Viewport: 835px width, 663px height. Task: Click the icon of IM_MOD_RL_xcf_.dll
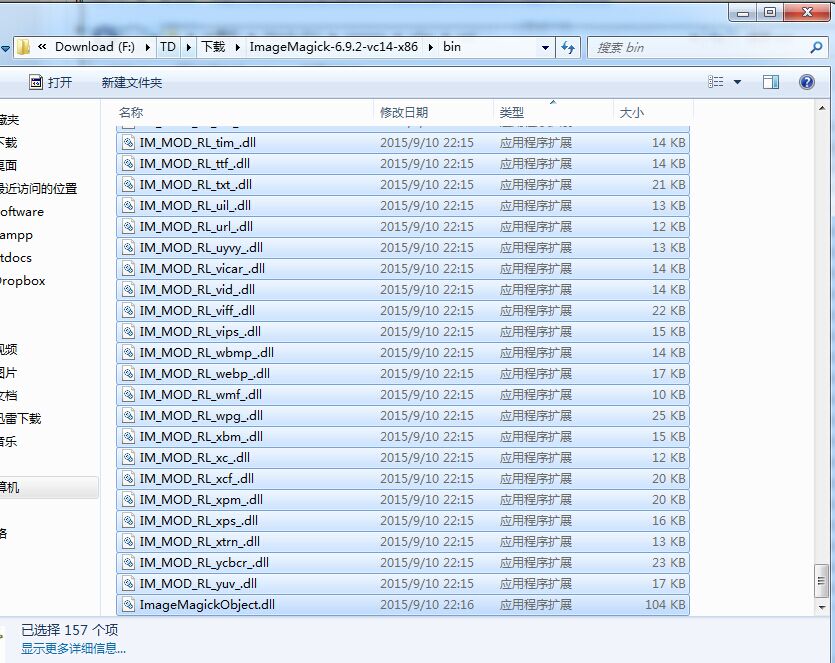(x=128, y=479)
